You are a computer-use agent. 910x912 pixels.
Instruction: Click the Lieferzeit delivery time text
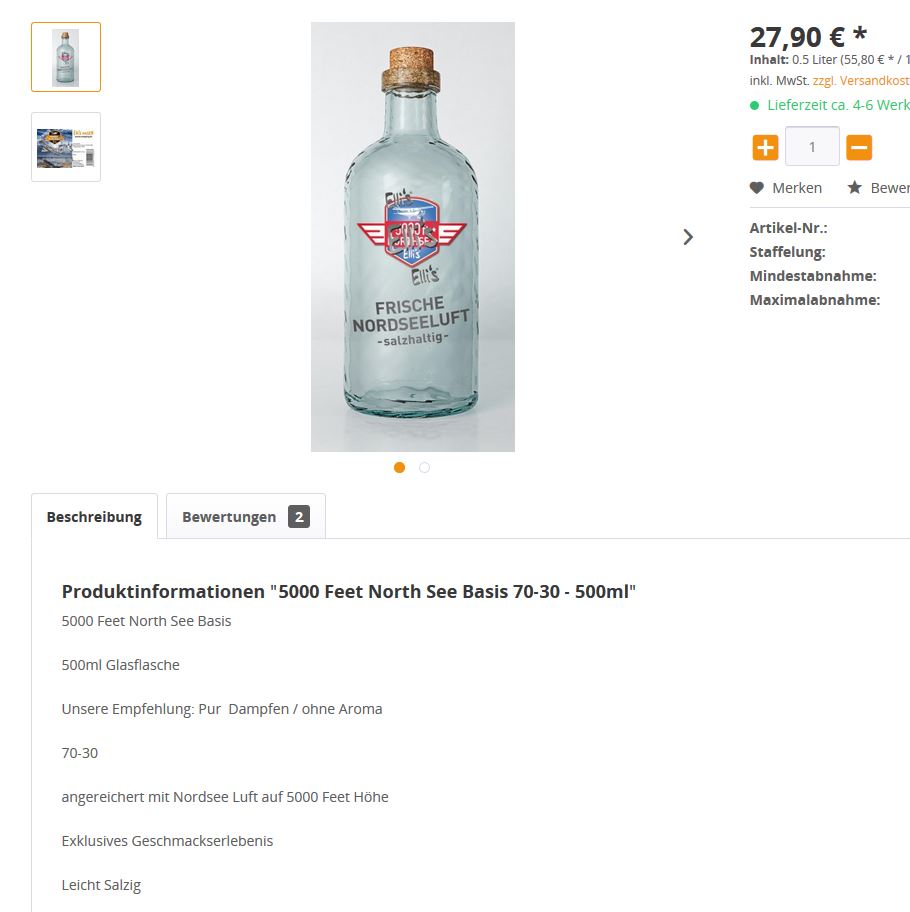point(838,105)
